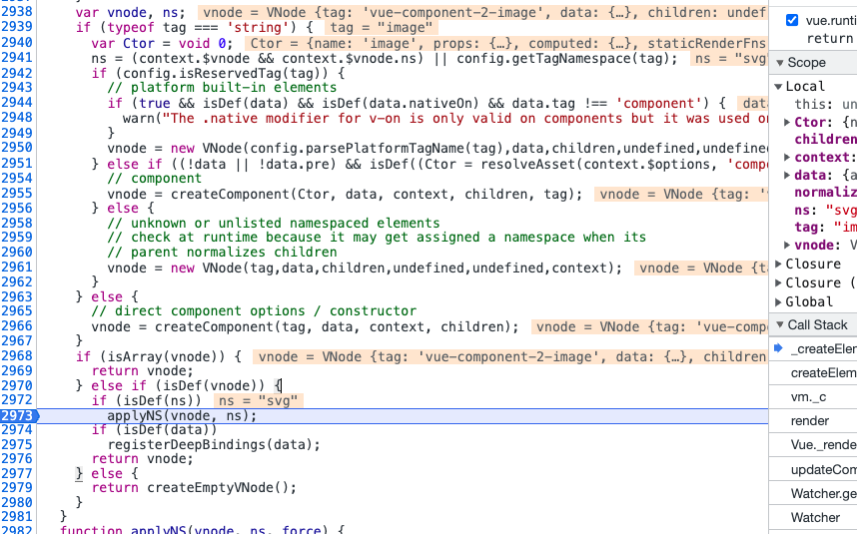Screen dimensions: 857x534
Task: Click line number 2972 in the gutter
Action: point(16,400)
